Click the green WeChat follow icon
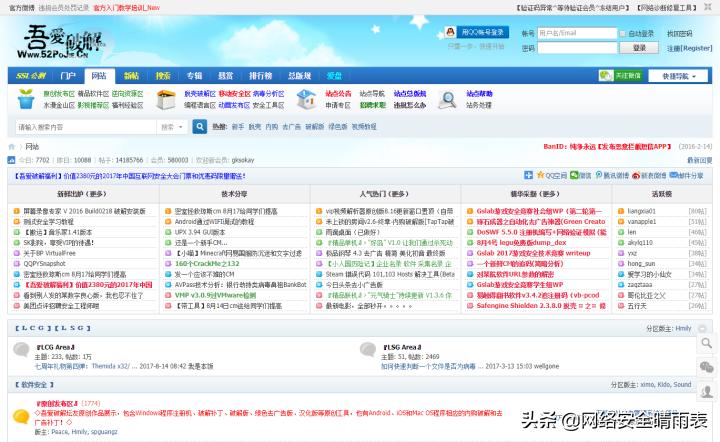 point(605,76)
